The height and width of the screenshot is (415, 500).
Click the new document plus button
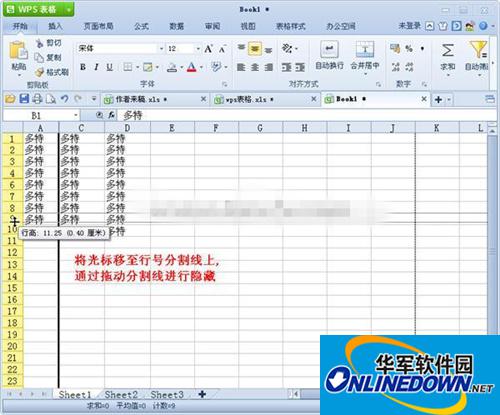[x=439, y=99]
